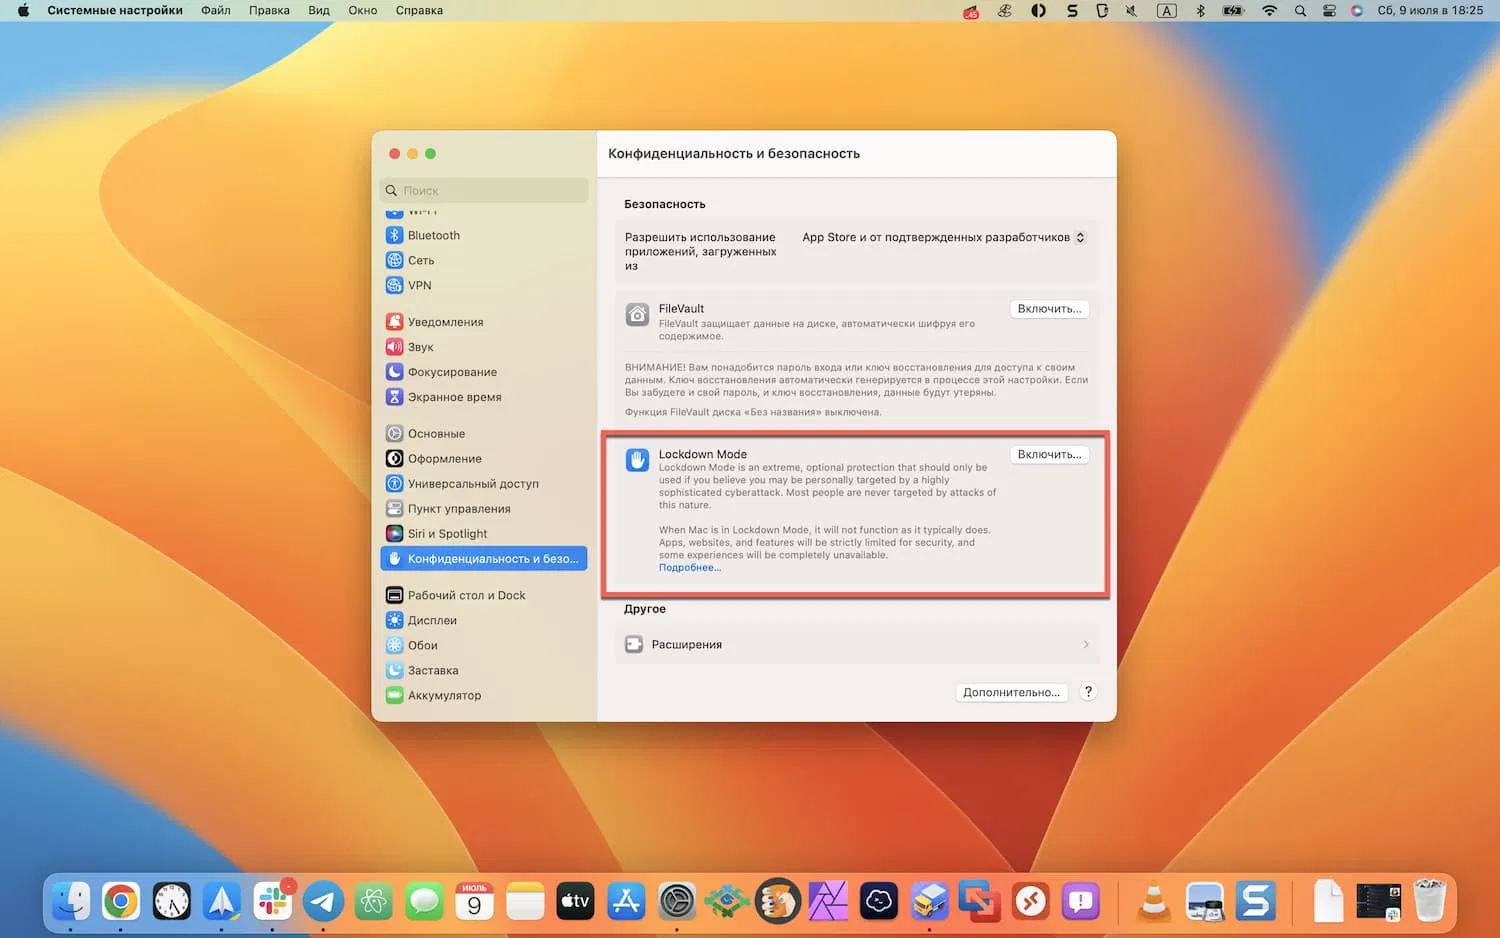
Task: Open the keyboard input source menu
Action: click(1167, 11)
